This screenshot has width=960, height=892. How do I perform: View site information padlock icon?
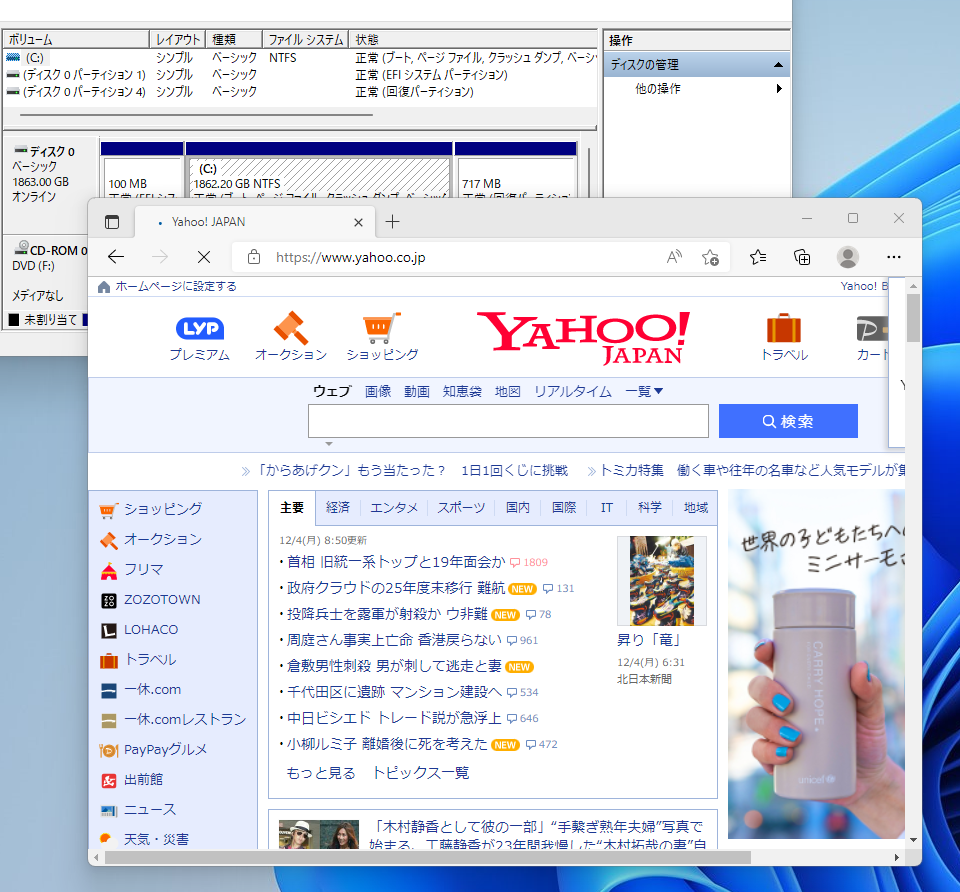tap(254, 257)
